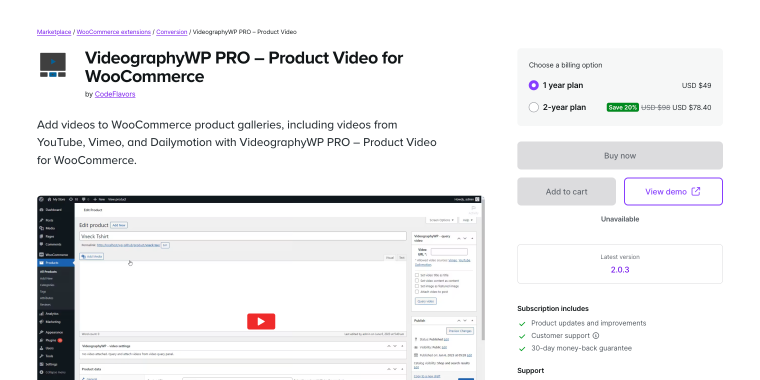Screen dimensions: 760x380
Task: Click the VideographyWP product logo icon
Action: tap(53, 64)
